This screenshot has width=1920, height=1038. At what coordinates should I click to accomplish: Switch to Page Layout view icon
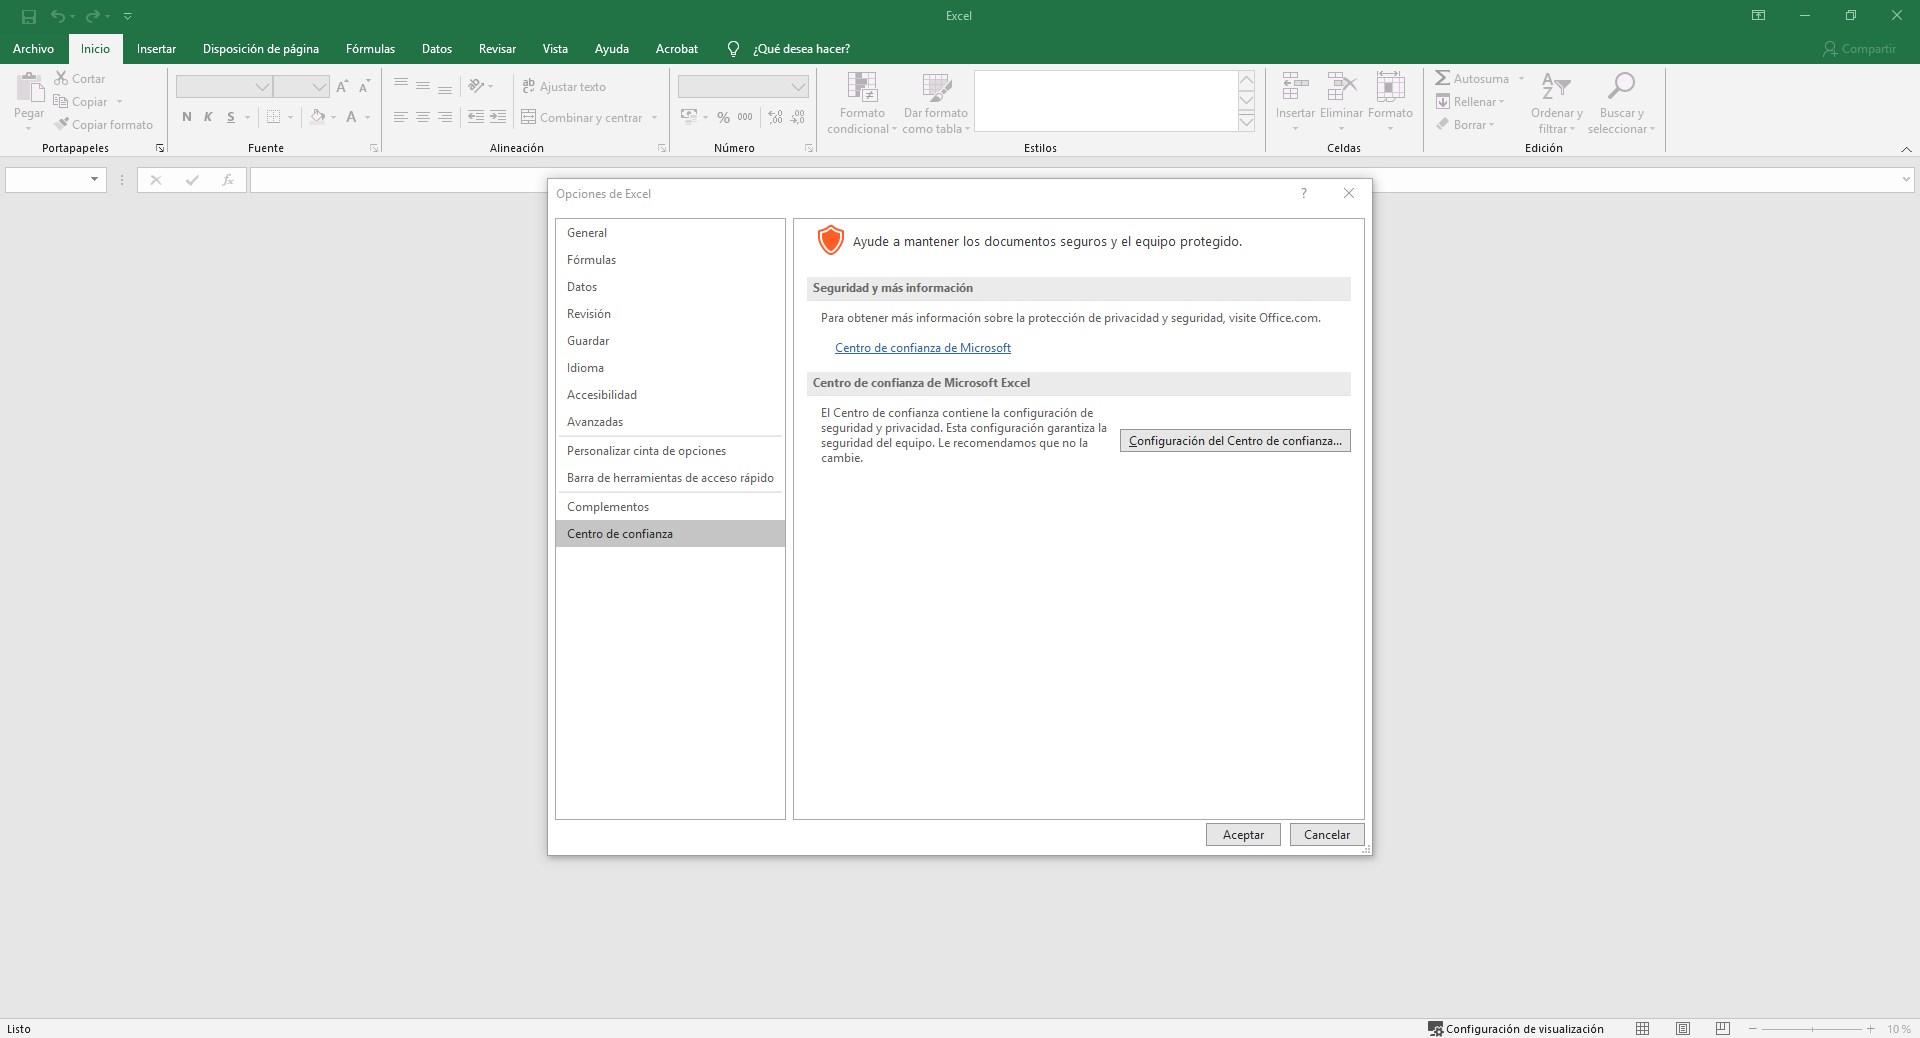[x=1683, y=1029]
